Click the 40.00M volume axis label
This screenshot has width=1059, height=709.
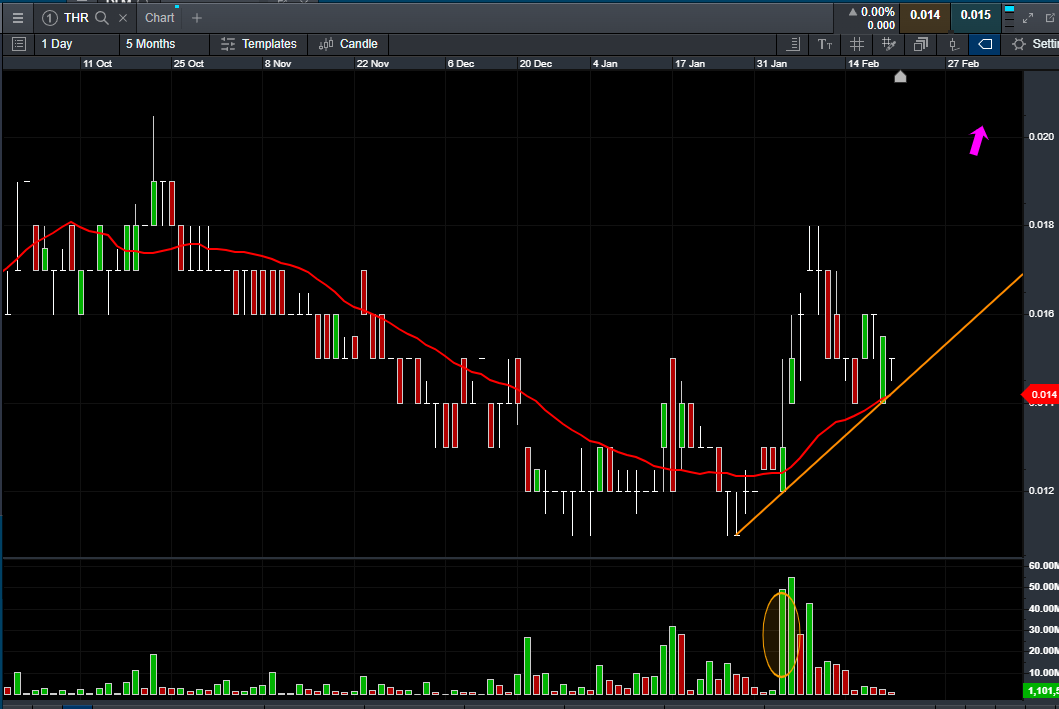pos(1043,608)
